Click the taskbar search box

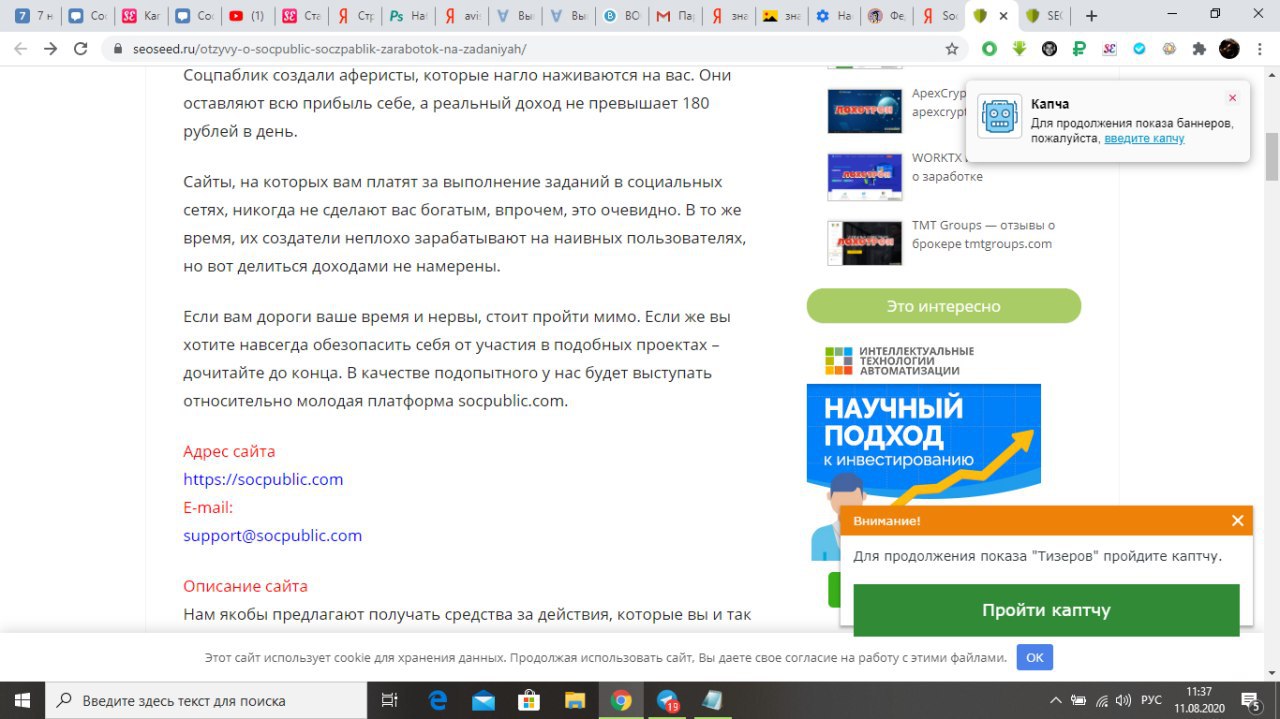[208, 700]
